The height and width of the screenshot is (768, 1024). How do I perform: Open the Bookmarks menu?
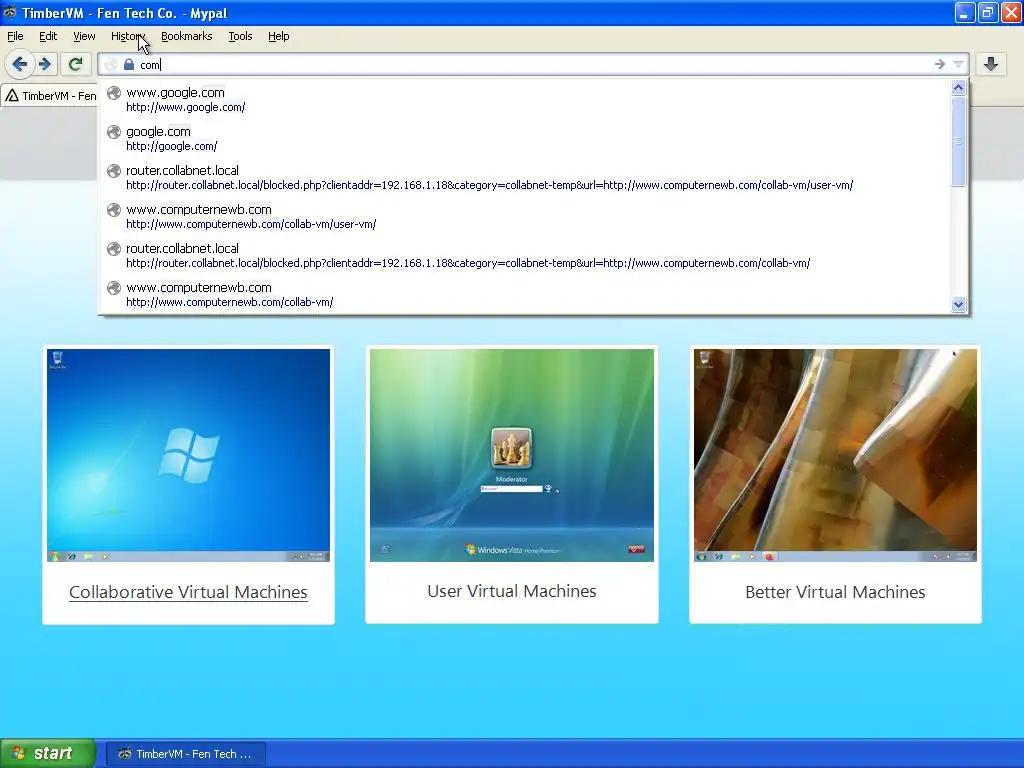(x=187, y=36)
